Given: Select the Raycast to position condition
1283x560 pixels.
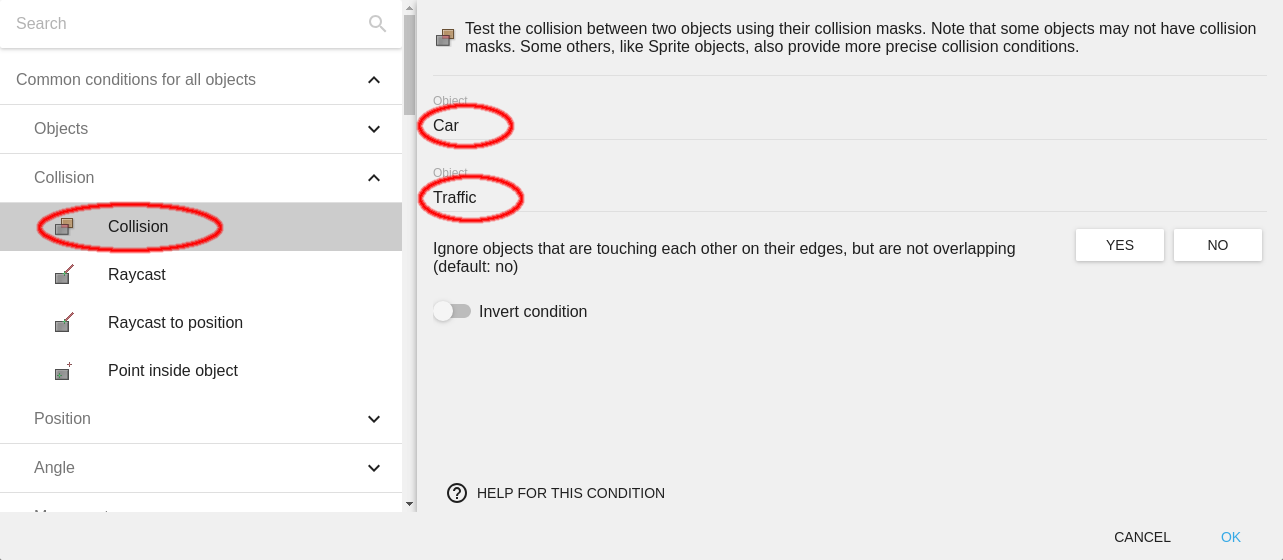Looking at the screenshot, I should pos(175,323).
